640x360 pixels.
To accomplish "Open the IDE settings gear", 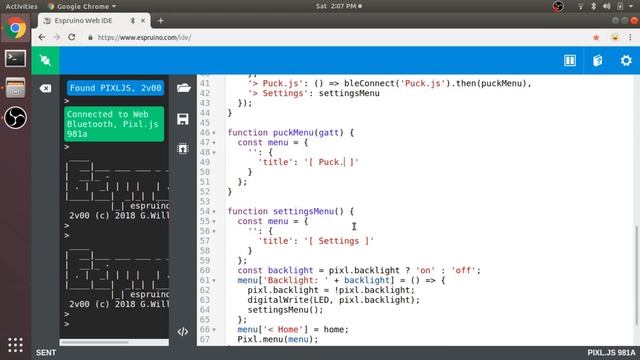I will (626, 60).
